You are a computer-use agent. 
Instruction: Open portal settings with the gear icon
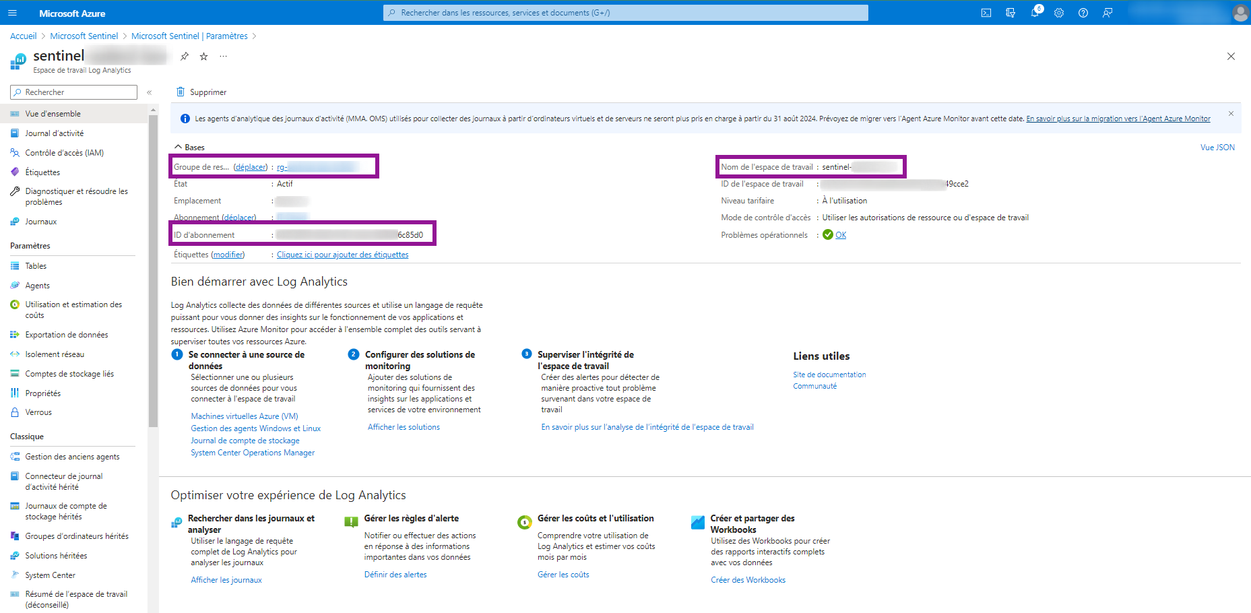pos(1059,13)
